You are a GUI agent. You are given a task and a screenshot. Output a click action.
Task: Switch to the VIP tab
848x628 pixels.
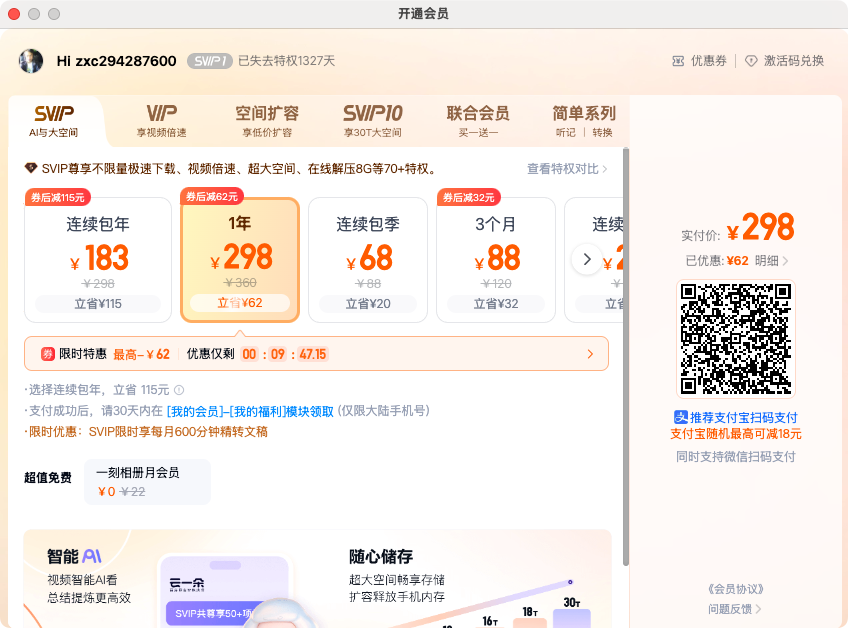point(161,121)
